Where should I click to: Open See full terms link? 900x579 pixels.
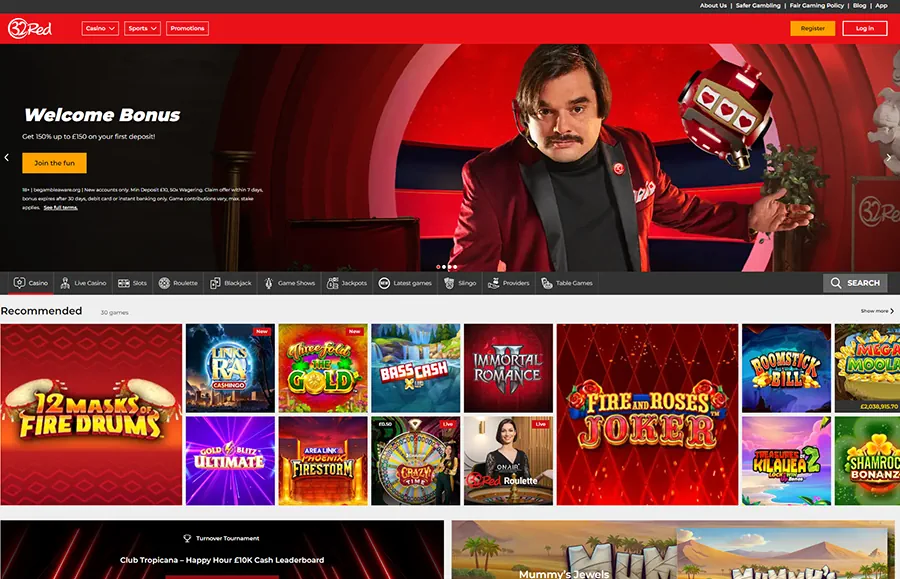tap(60, 208)
